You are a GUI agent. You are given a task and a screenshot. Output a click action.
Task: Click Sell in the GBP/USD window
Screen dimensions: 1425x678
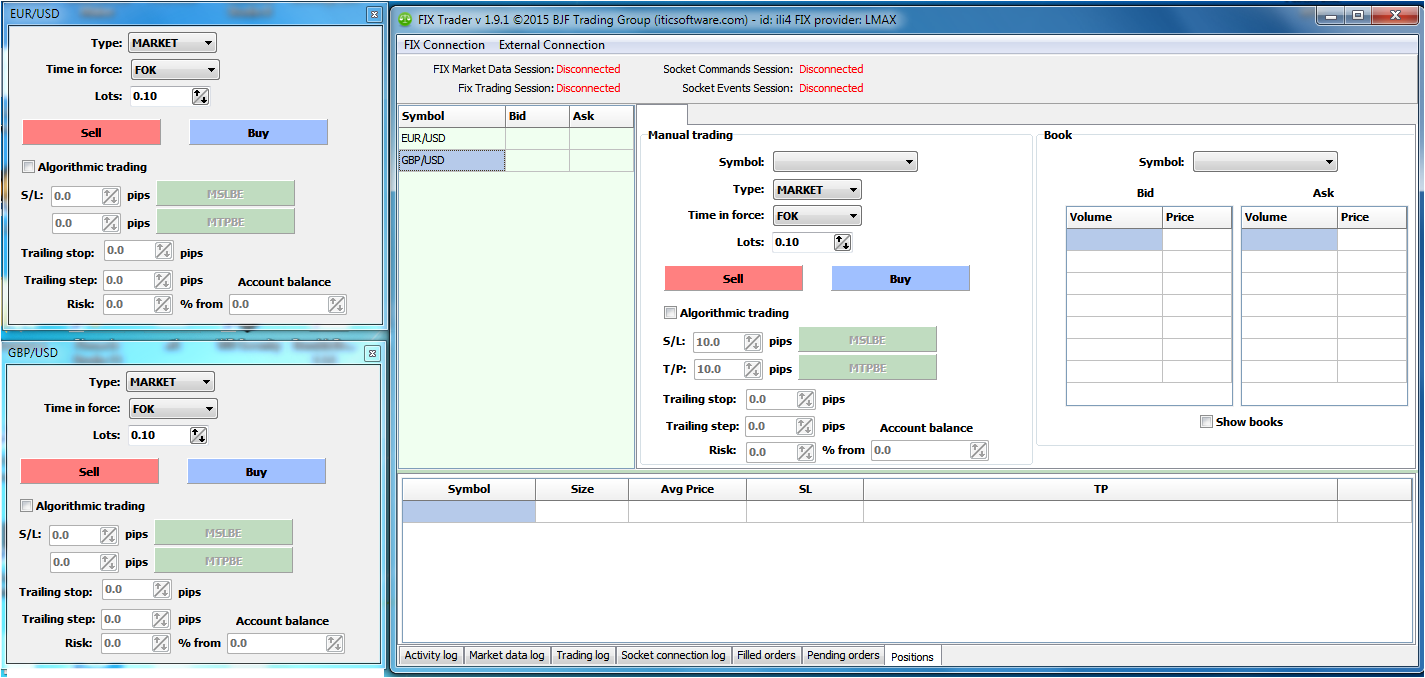tap(89, 472)
